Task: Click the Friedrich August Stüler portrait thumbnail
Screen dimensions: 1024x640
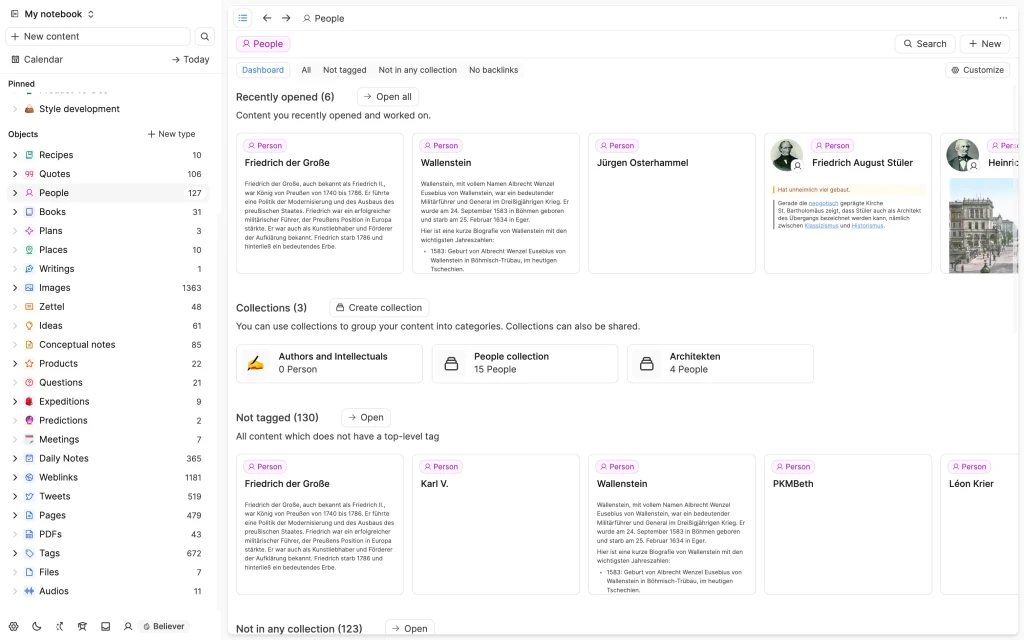Action: pyautogui.click(x=787, y=155)
